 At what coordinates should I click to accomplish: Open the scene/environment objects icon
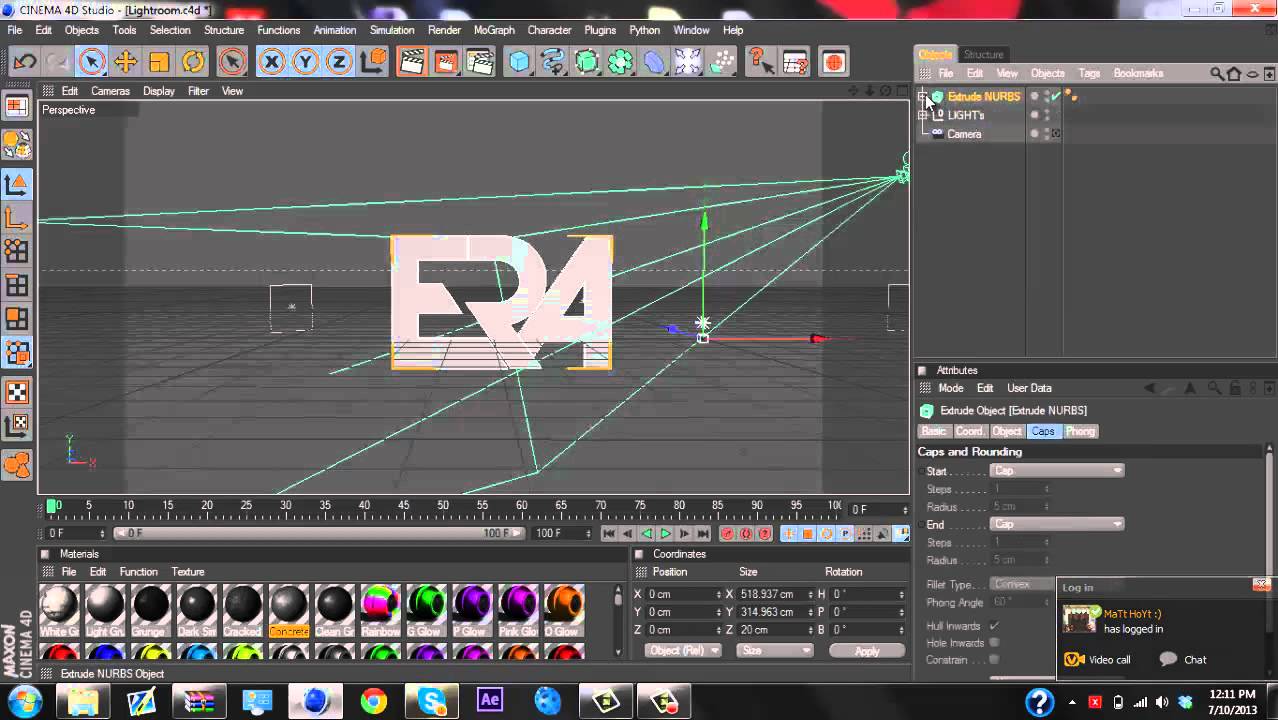click(x=688, y=62)
